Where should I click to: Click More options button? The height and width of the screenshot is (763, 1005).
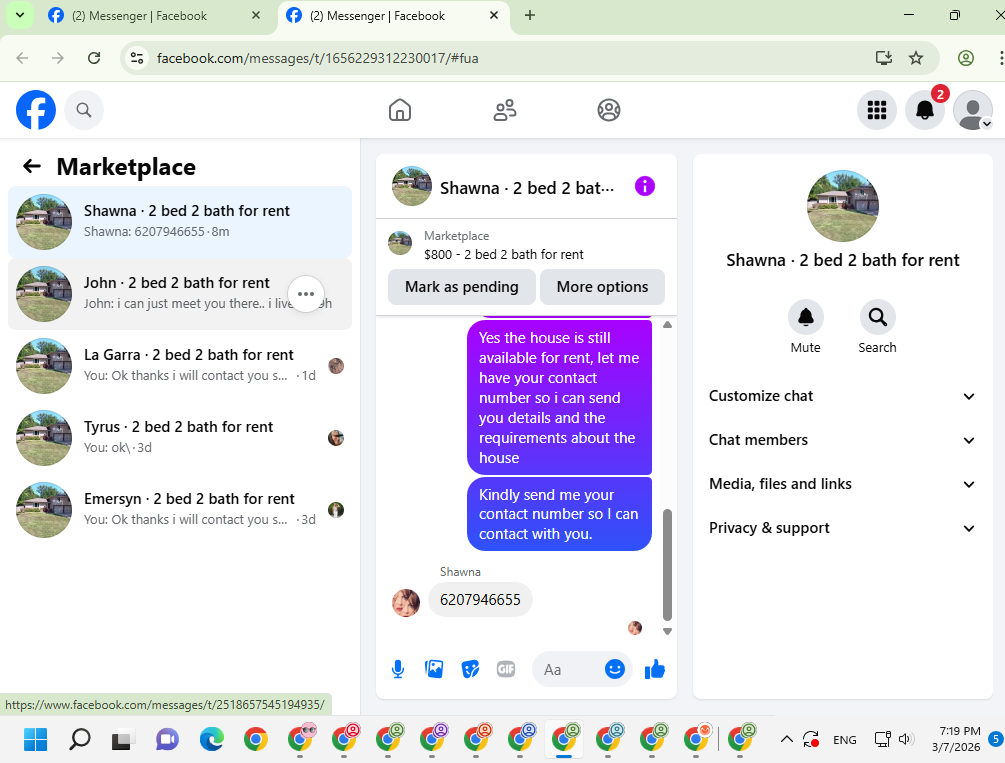click(602, 287)
